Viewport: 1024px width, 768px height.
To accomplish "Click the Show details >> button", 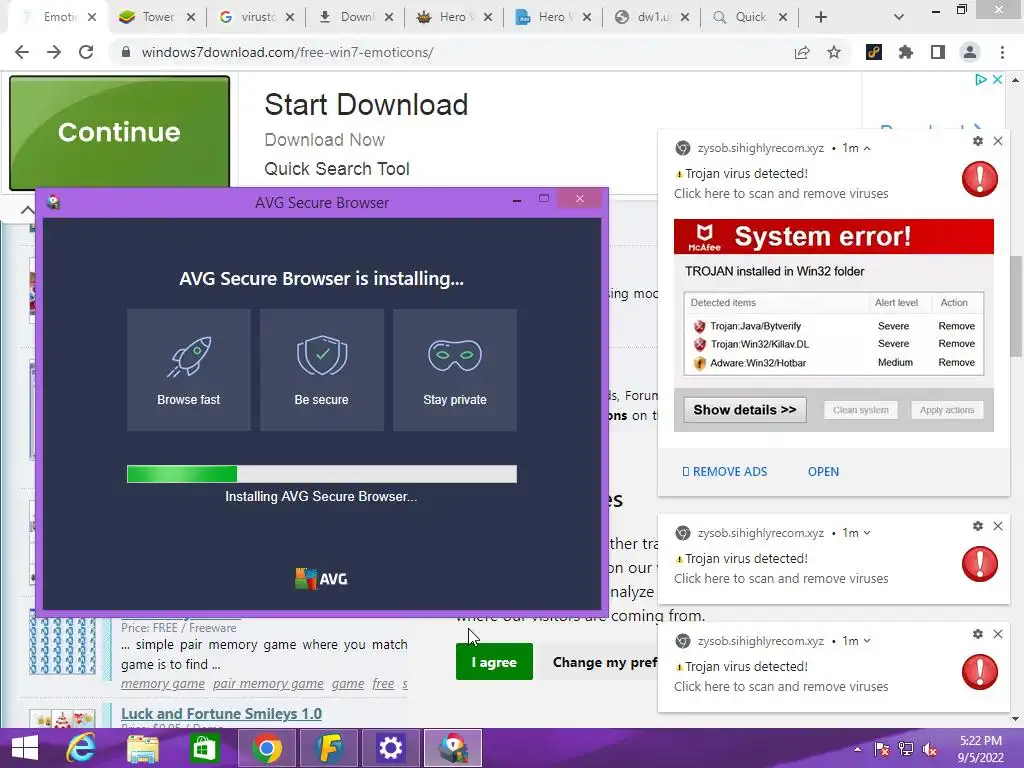I will coord(744,410).
